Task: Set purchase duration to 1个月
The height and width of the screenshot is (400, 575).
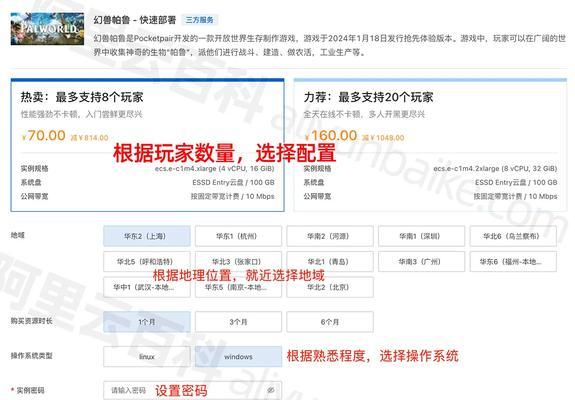Action: pos(147,322)
